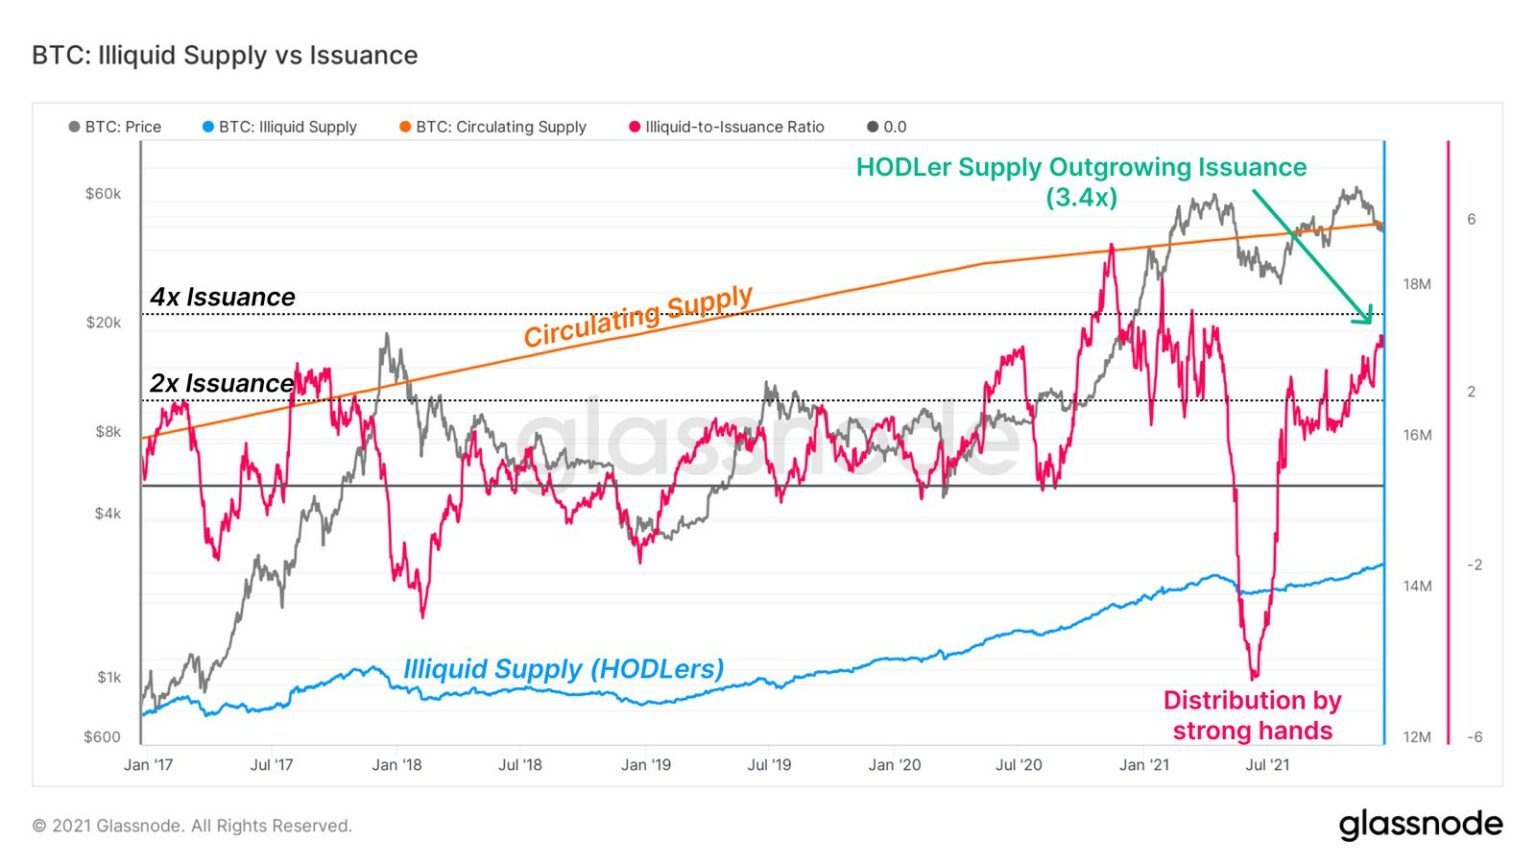
Task: Toggle the BTC: Illiquid Supply legend entry
Action: 280,127
